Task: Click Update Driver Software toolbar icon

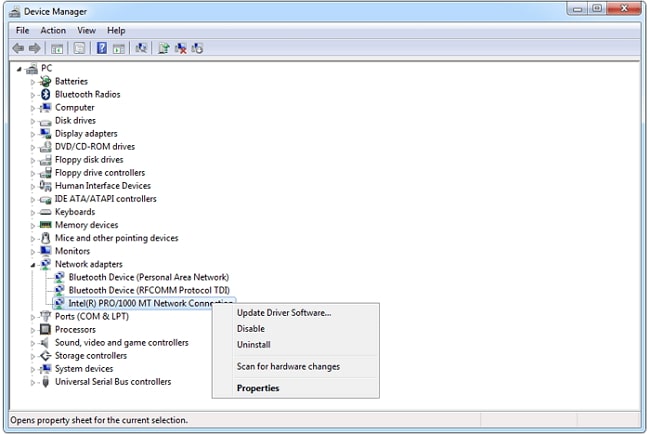Action: click(x=164, y=48)
